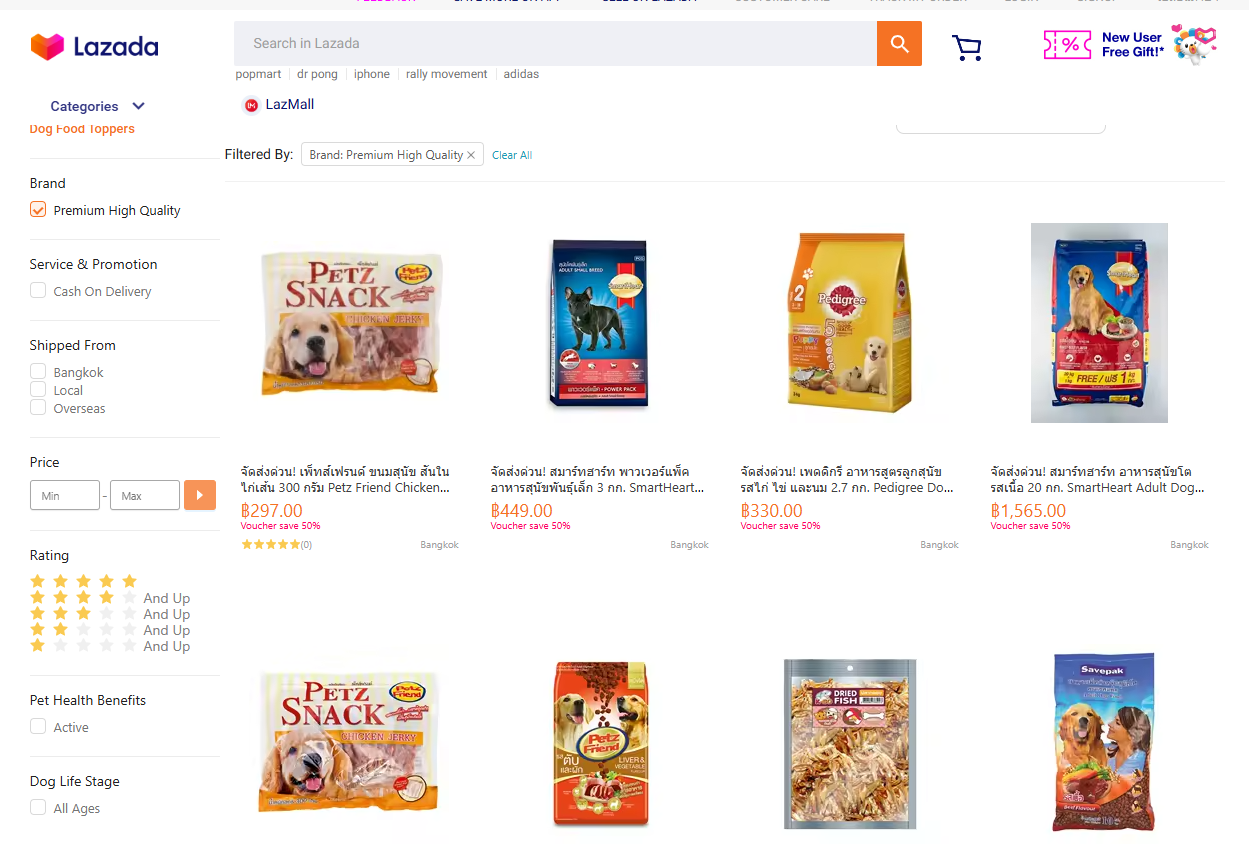
Task: Click in the Search in Lazada field
Action: coord(555,44)
